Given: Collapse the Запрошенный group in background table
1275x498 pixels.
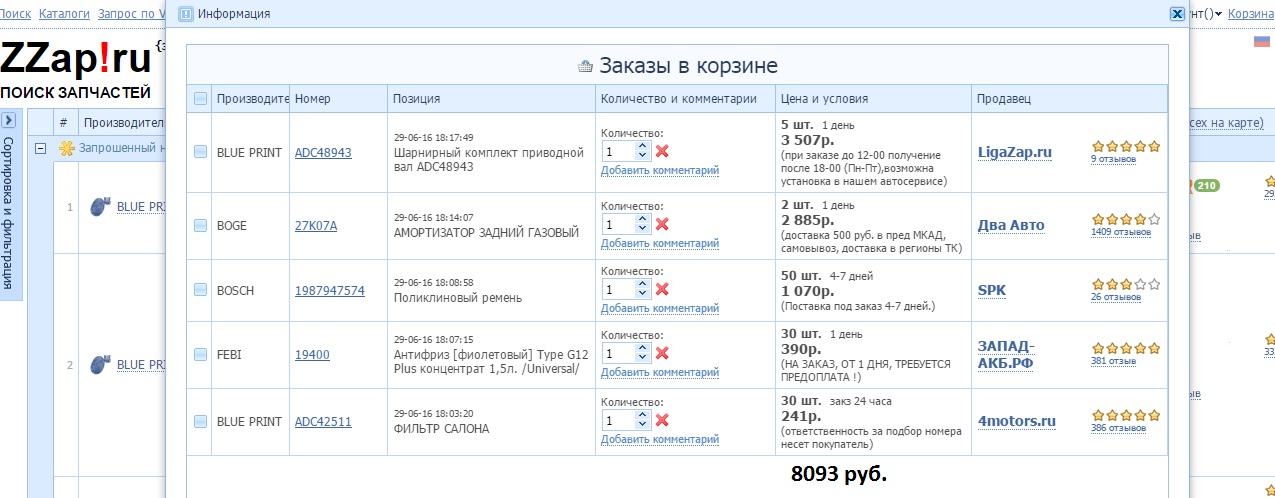Looking at the screenshot, I should point(41,148).
